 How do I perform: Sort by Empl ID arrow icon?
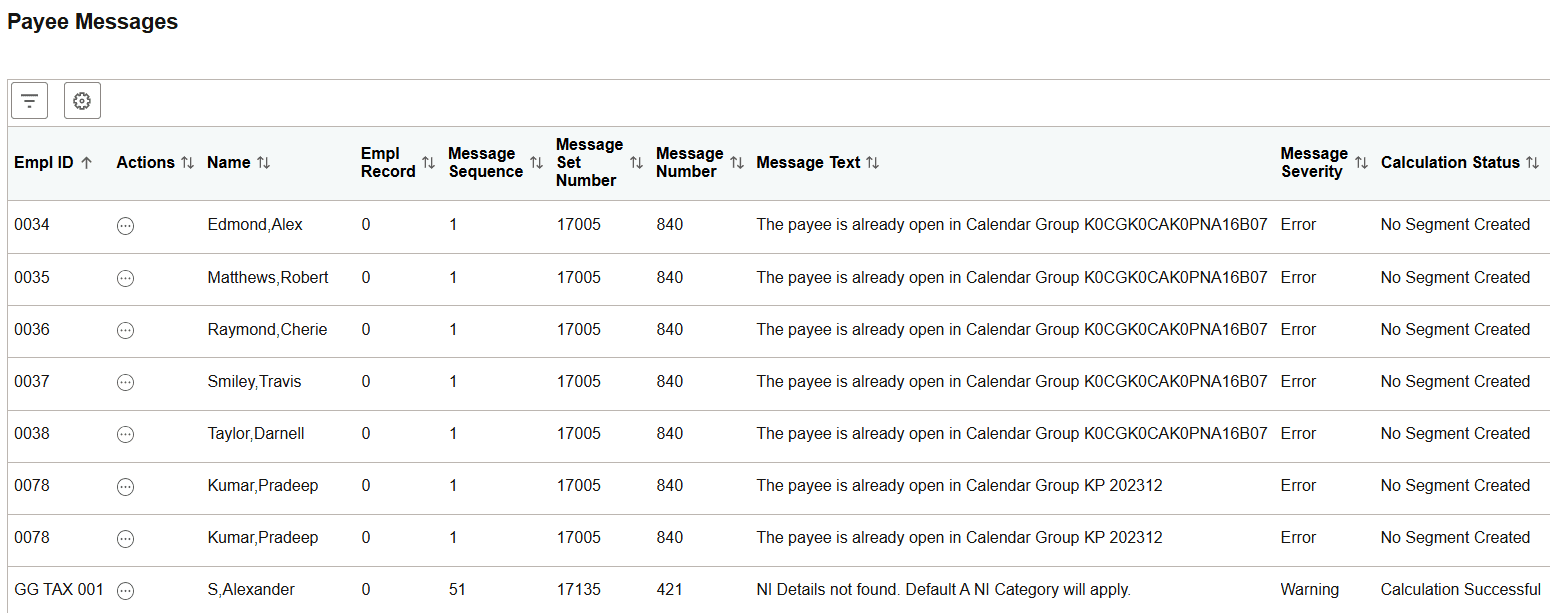[x=87, y=163]
